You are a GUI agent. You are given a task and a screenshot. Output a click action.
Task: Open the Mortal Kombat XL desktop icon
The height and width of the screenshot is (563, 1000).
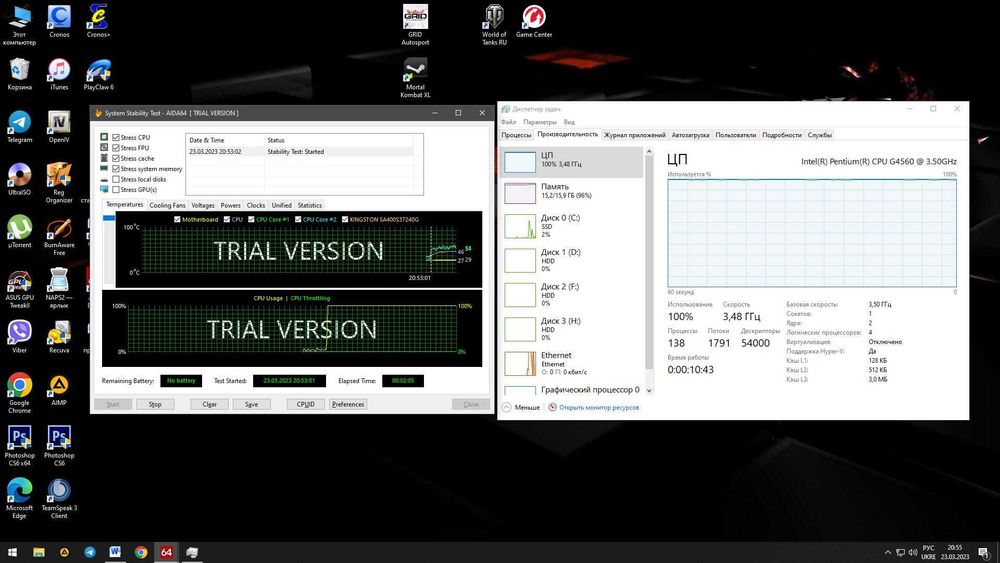415,78
